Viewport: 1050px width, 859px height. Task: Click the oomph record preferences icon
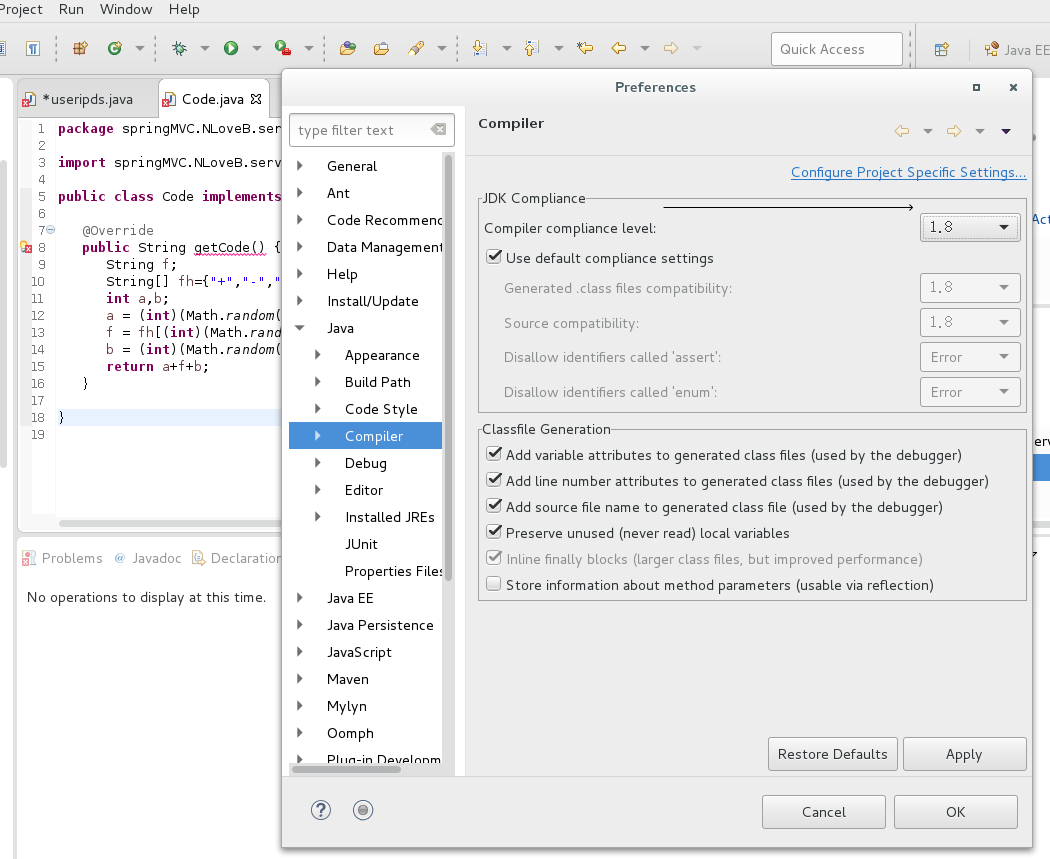point(363,810)
